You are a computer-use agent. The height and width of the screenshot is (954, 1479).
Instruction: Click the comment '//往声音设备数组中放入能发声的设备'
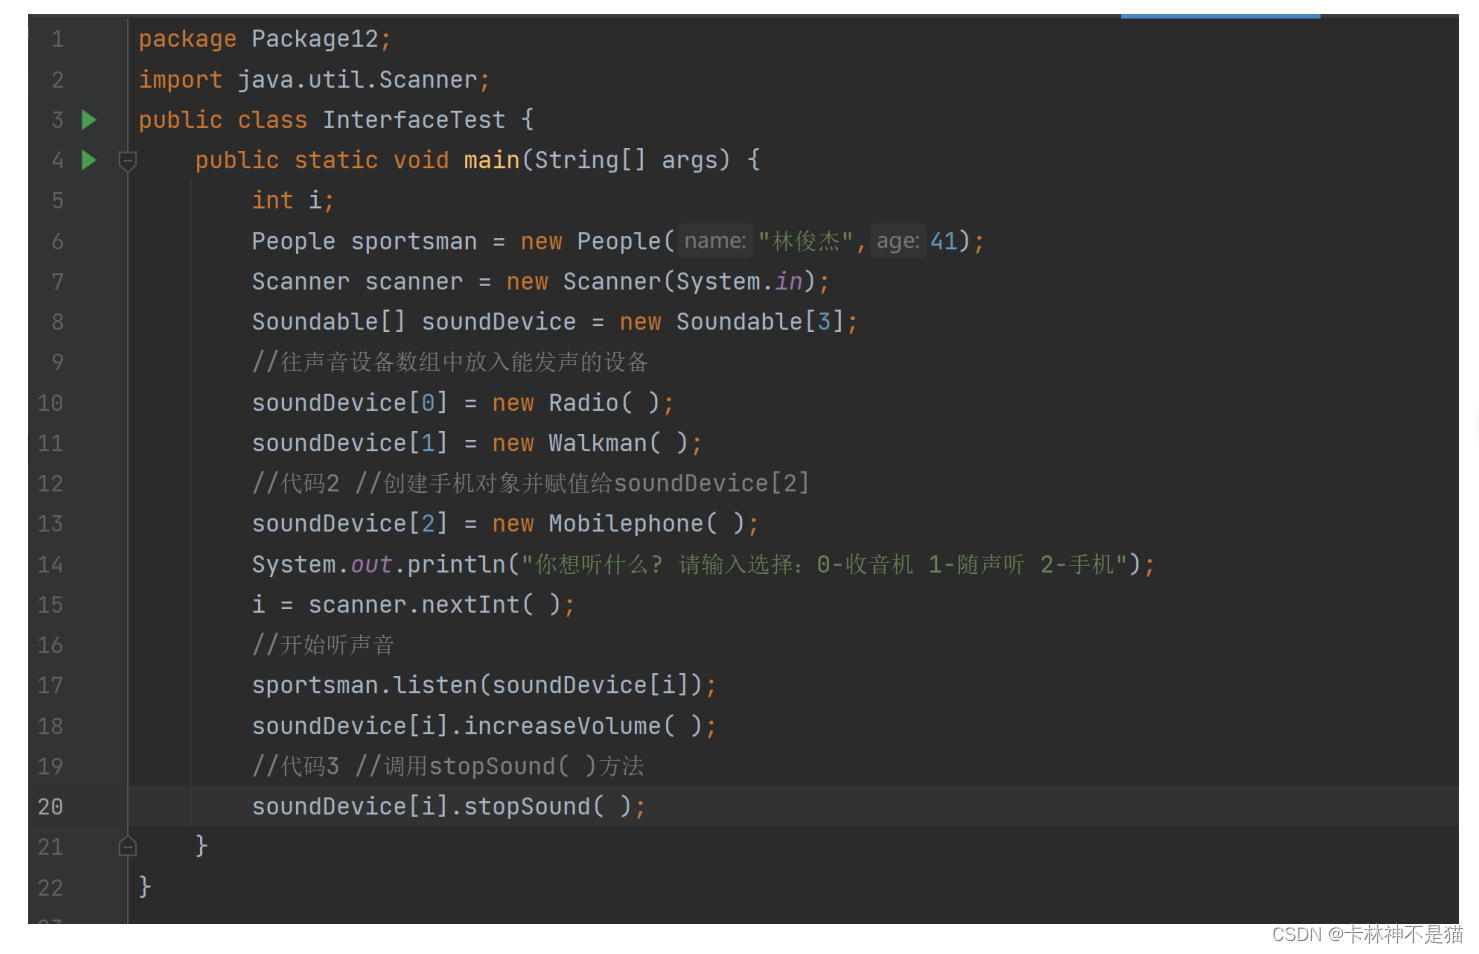pos(450,362)
